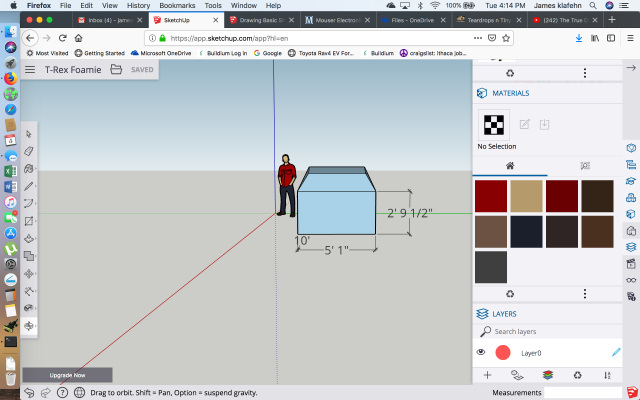Select the Orbit tool
Image resolution: width=640 pixels, height=400 pixels.
click(x=29, y=326)
